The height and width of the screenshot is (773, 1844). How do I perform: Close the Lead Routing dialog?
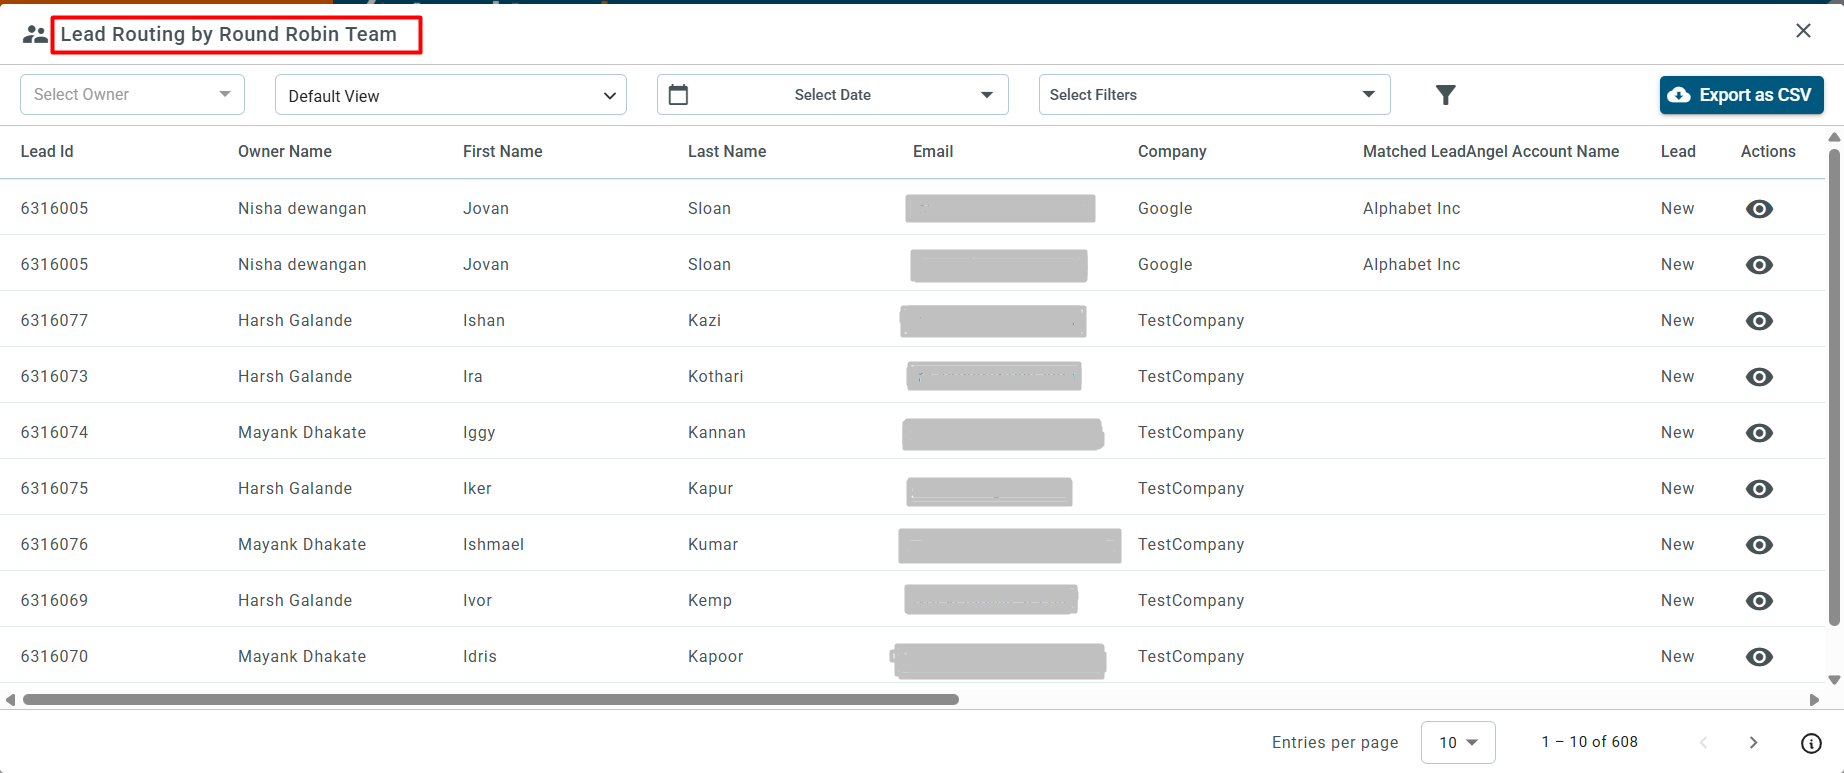[1803, 31]
